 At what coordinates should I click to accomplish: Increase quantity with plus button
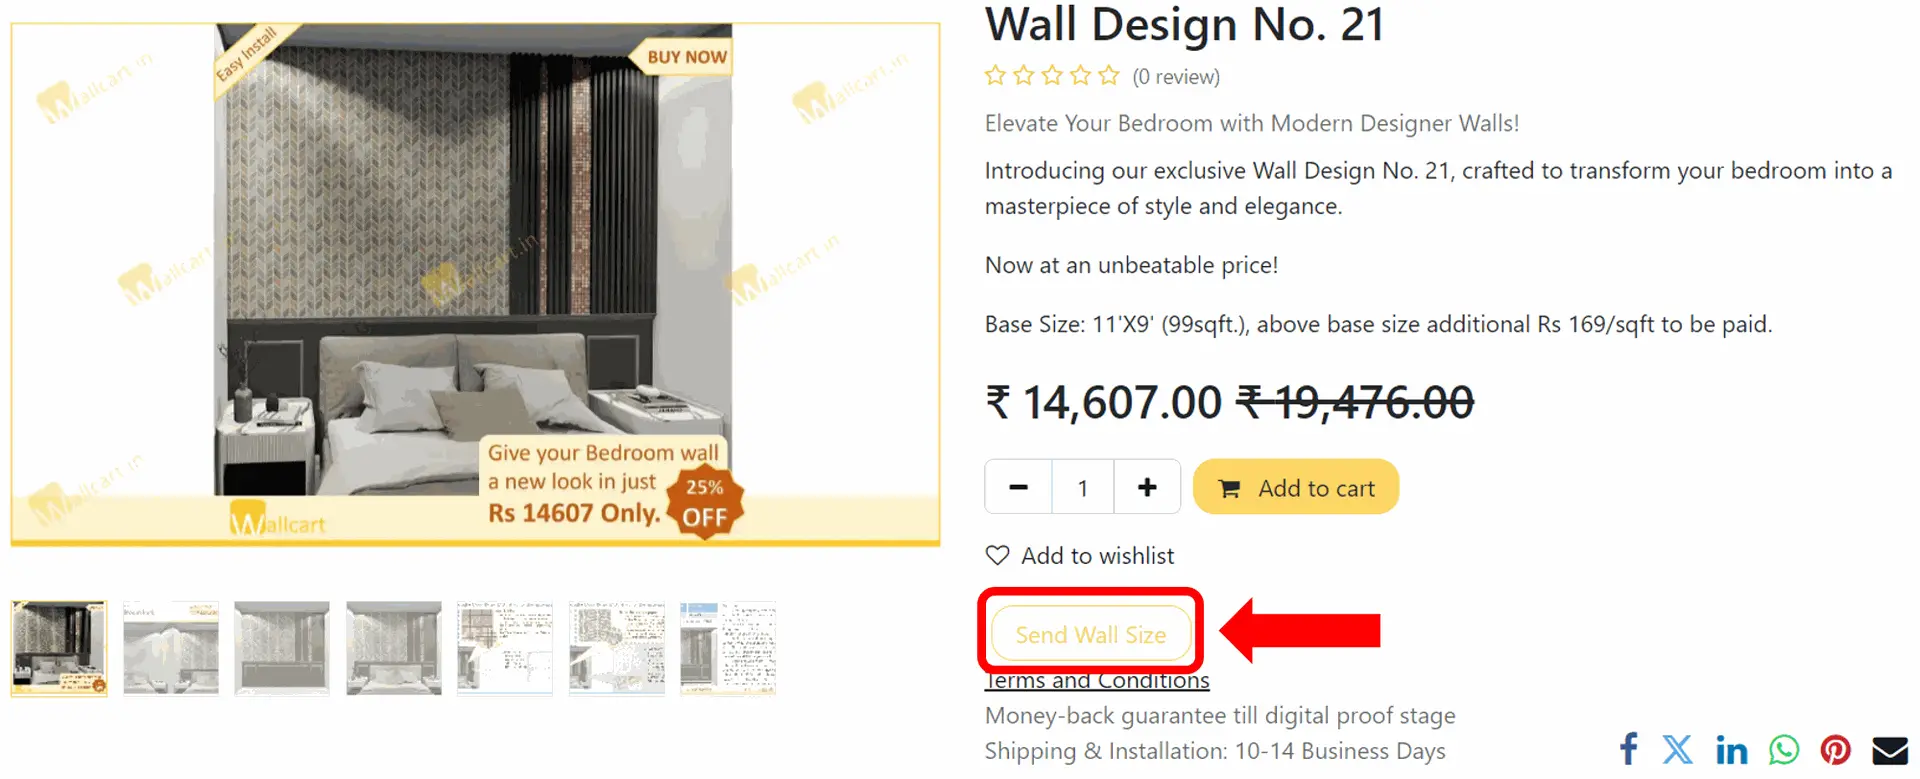click(x=1147, y=487)
